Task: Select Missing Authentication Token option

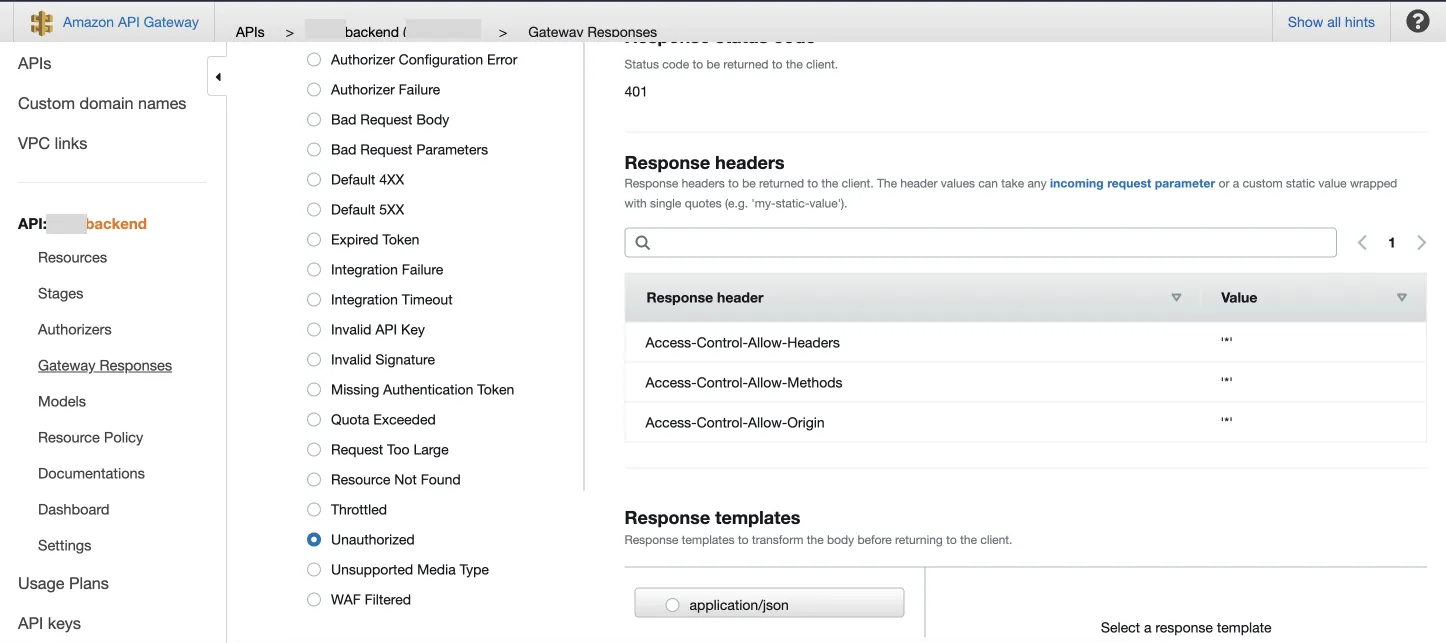Action: click(x=314, y=389)
